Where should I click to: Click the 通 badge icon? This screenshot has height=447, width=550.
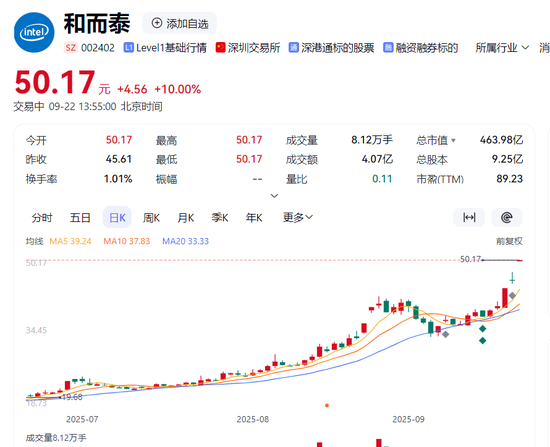coord(294,47)
